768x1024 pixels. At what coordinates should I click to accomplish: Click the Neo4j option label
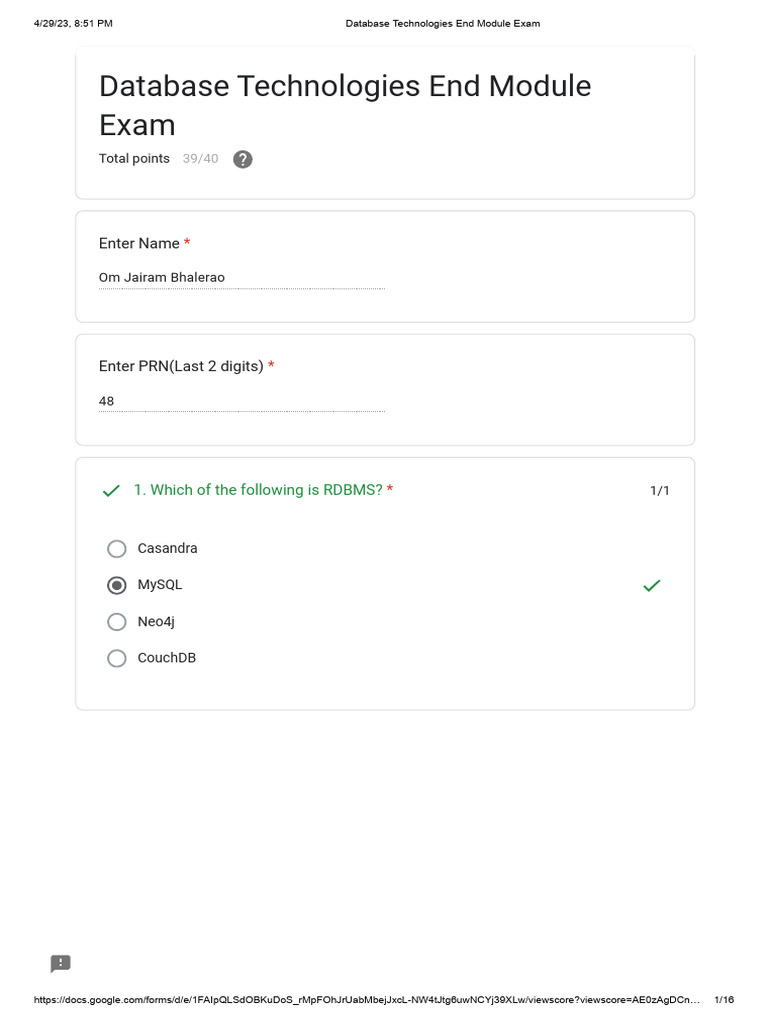156,622
